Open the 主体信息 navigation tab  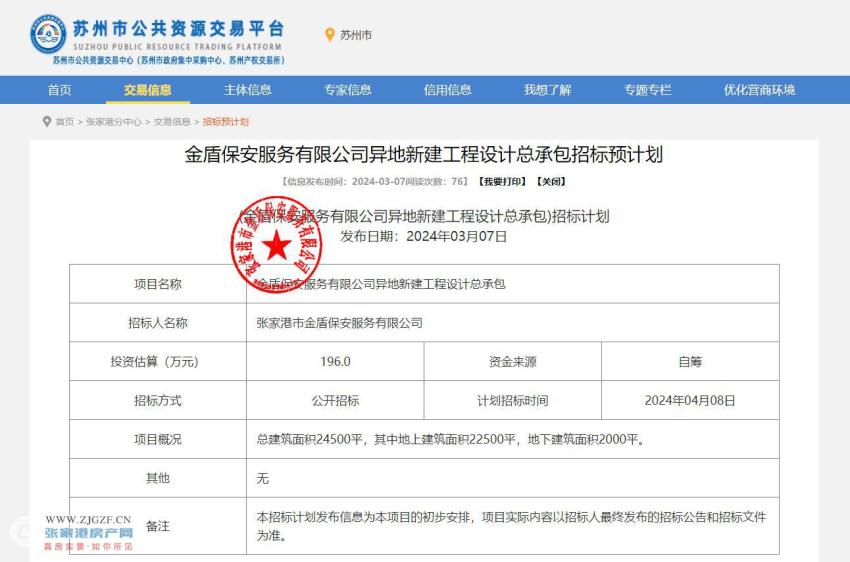coord(247,90)
